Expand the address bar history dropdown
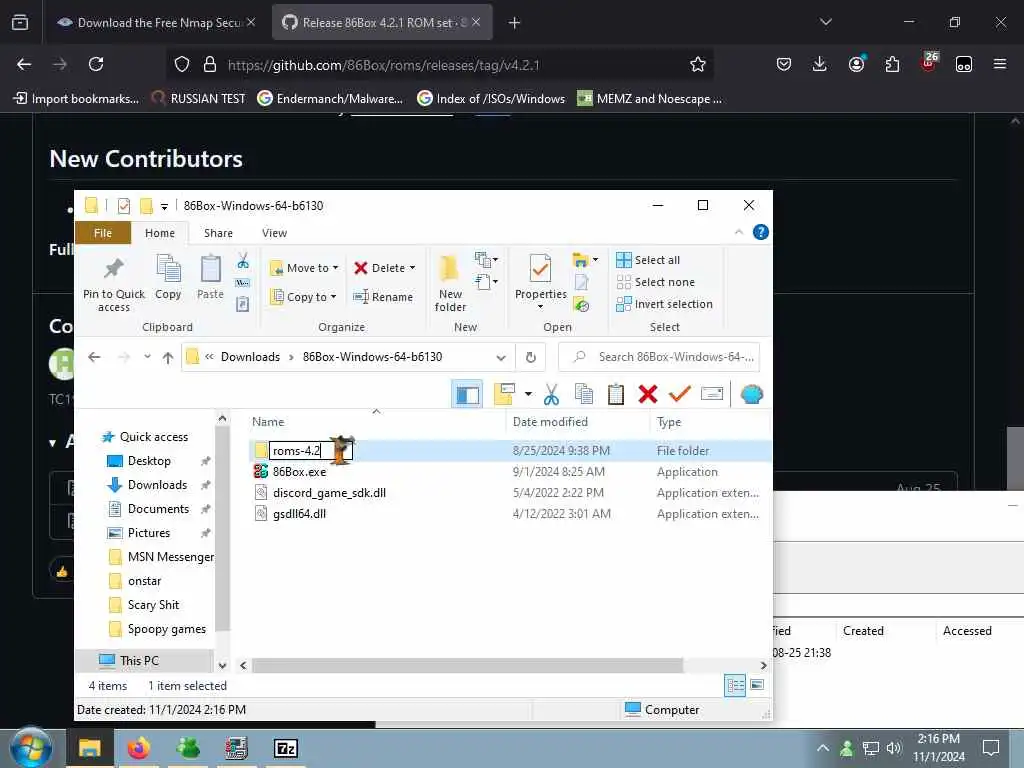 click(x=501, y=357)
